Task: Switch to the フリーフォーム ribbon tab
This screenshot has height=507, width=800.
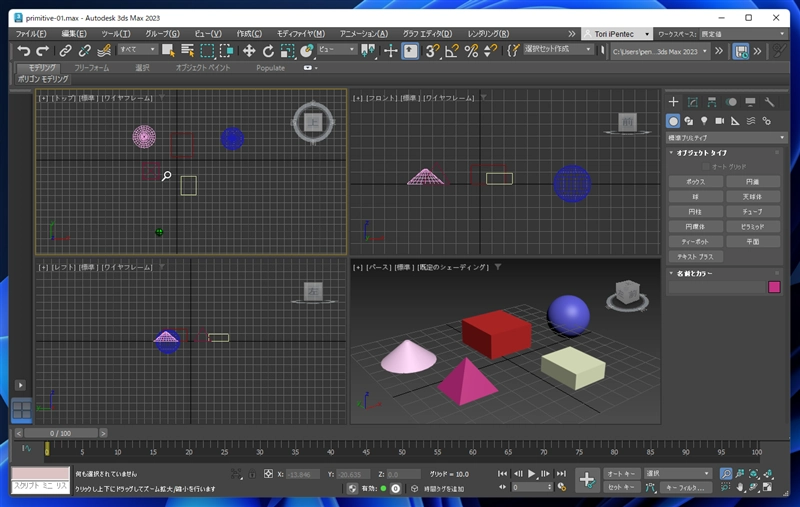Action: pos(91,68)
